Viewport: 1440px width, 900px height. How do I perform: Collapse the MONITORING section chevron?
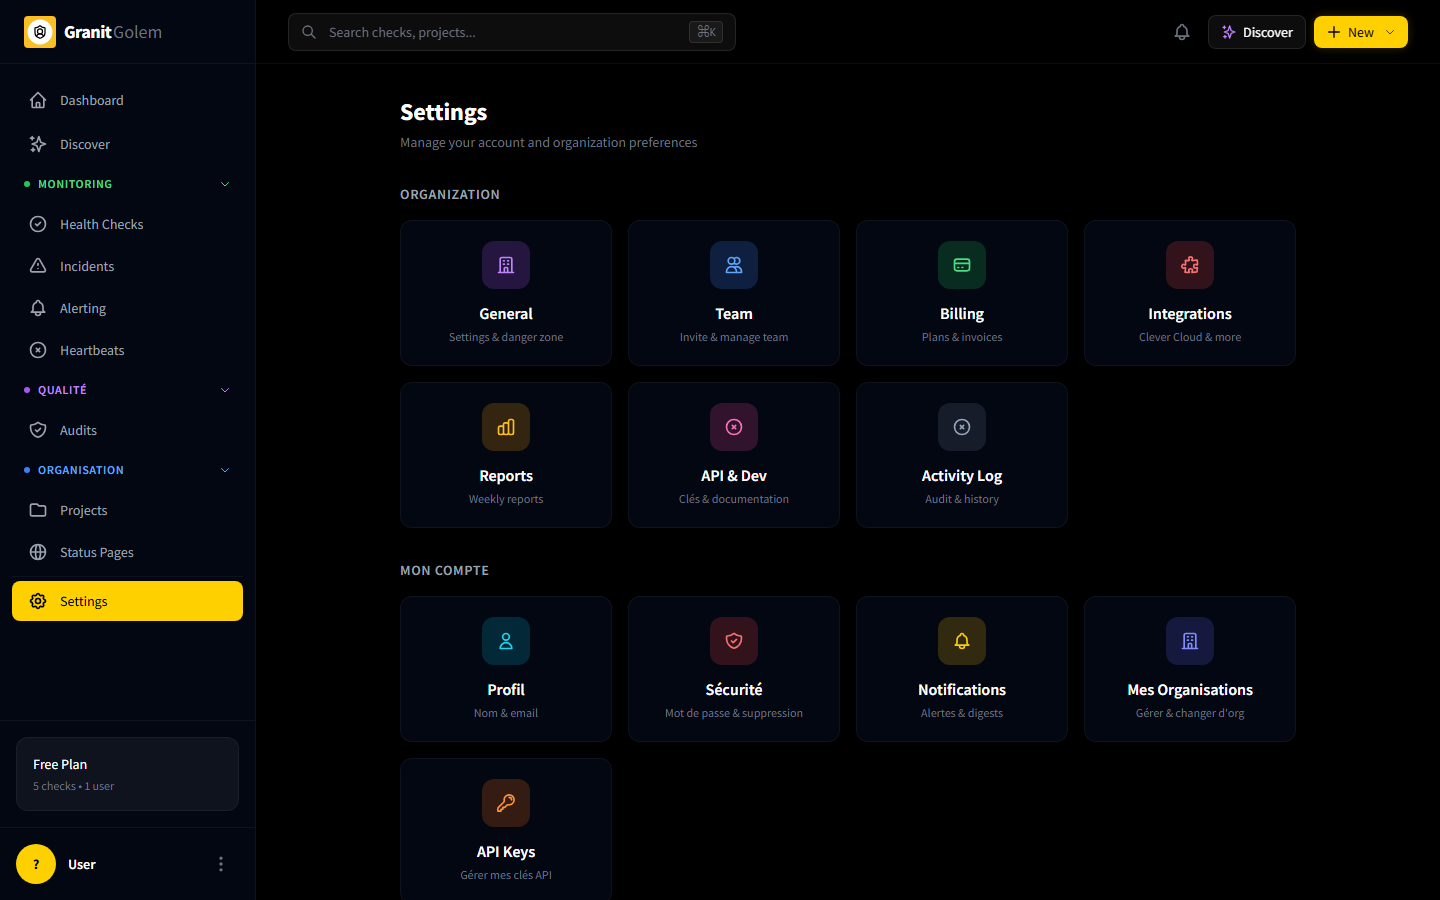pyautogui.click(x=225, y=184)
